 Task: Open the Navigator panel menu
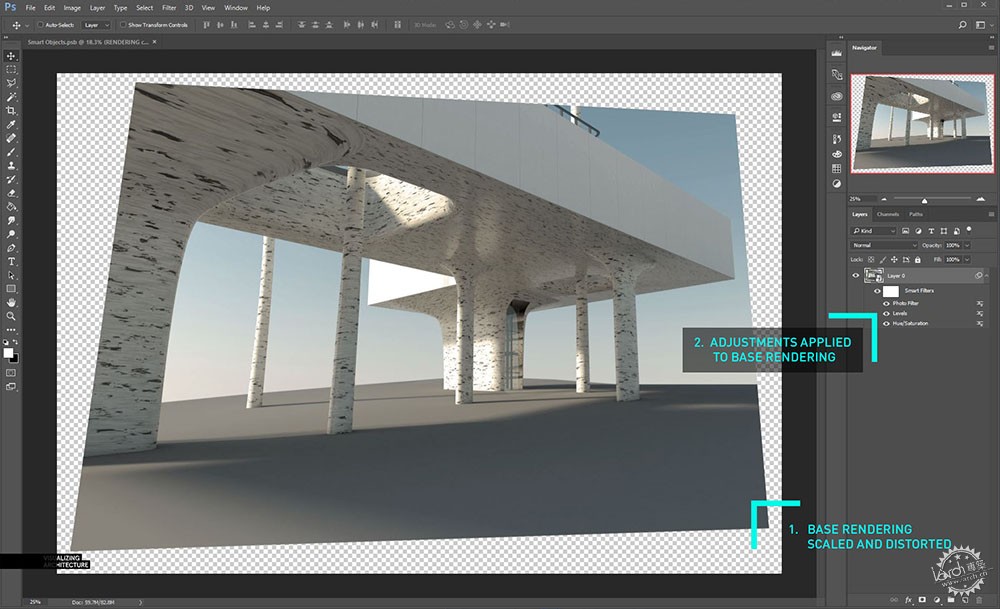pyautogui.click(x=990, y=48)
